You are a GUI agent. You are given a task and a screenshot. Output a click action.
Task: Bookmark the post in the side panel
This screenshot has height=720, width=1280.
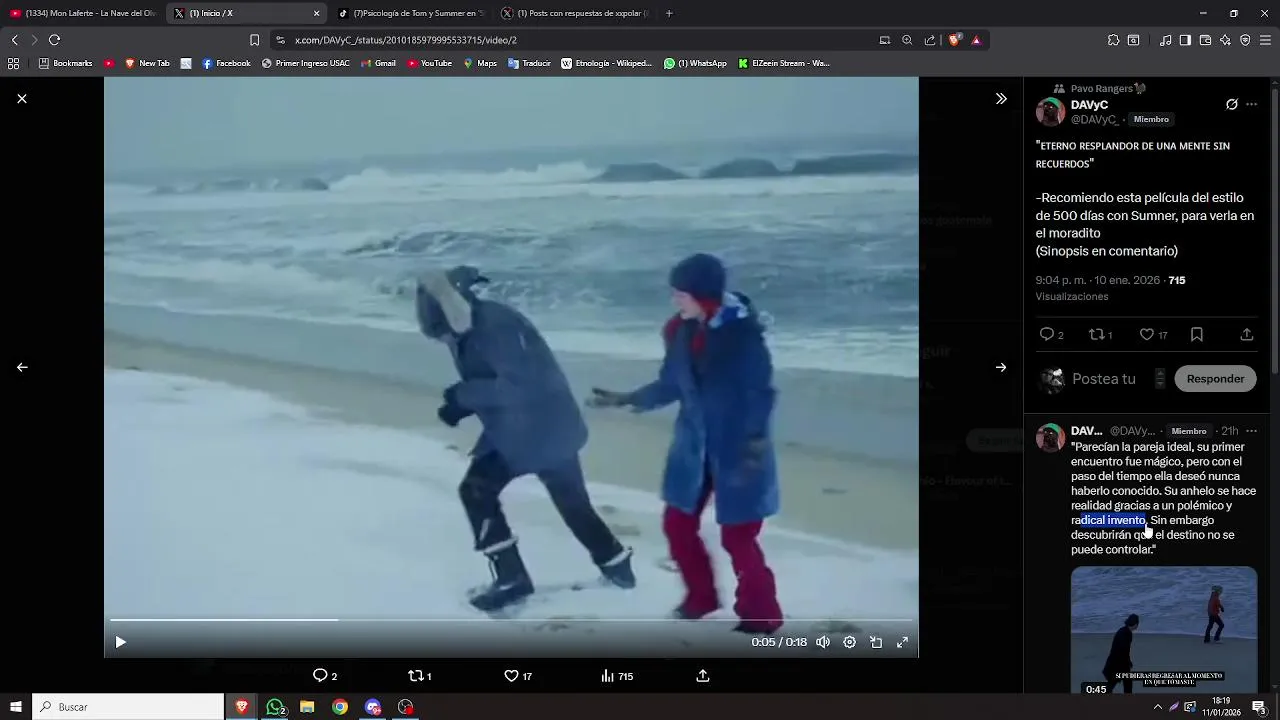pos(1197,335)
